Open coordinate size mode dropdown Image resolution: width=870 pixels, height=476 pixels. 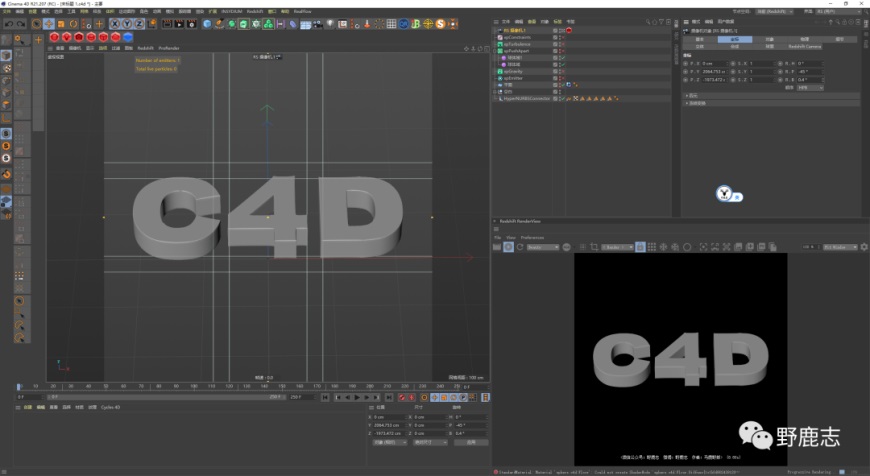[x=430, y=442]
